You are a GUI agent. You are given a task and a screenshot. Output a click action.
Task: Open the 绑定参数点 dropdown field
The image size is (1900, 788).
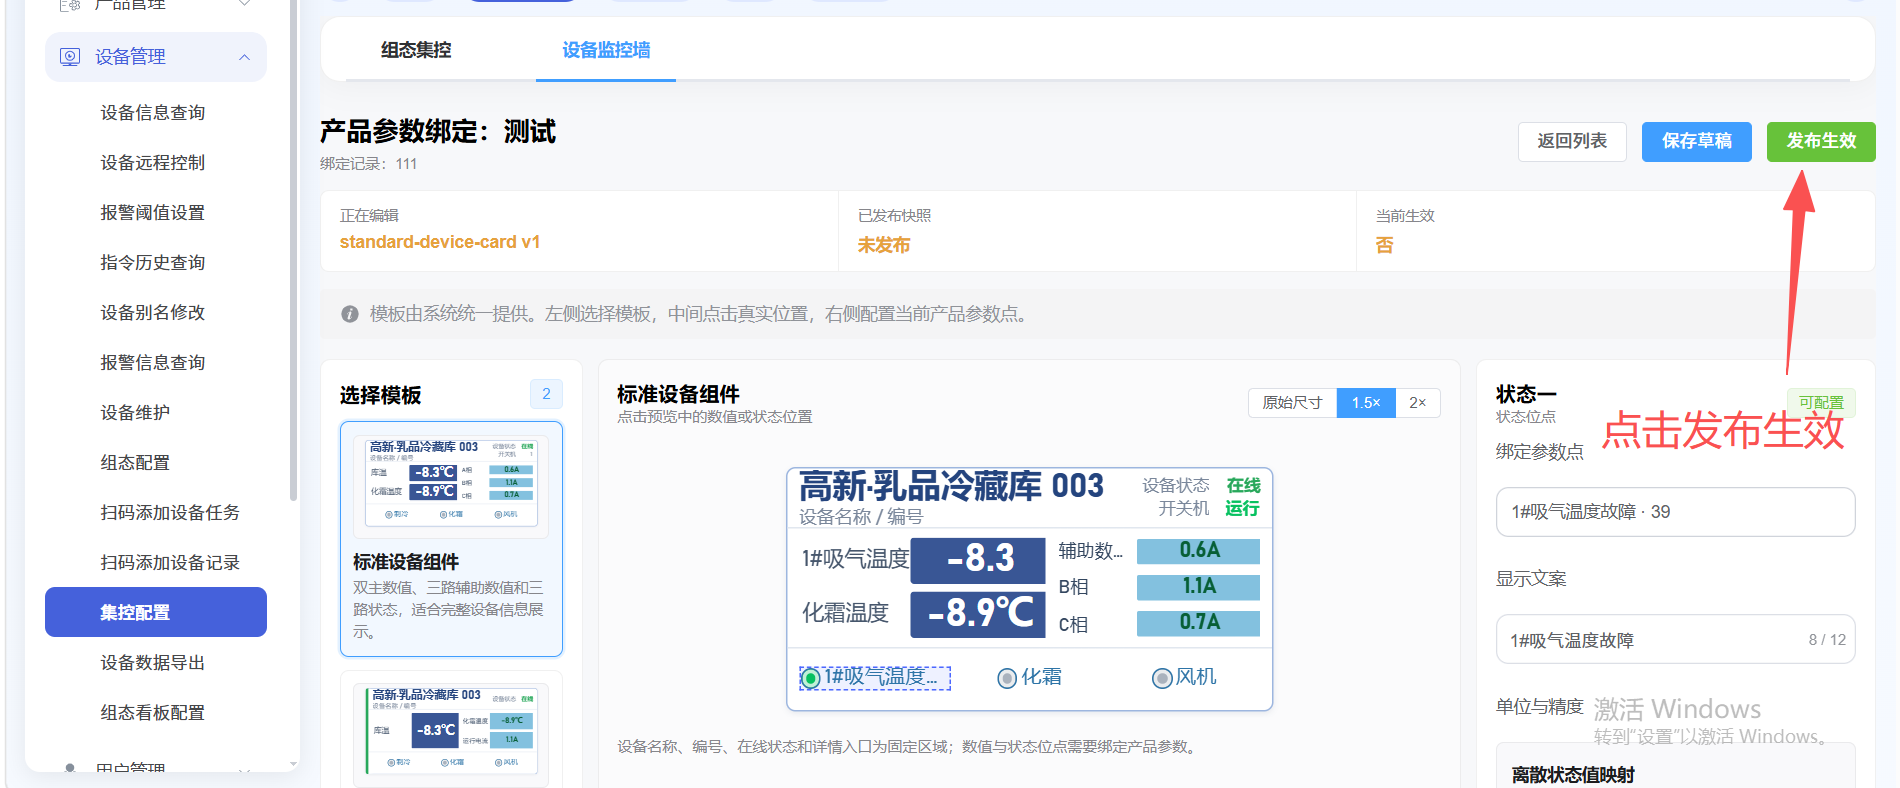coord(1676,512)
